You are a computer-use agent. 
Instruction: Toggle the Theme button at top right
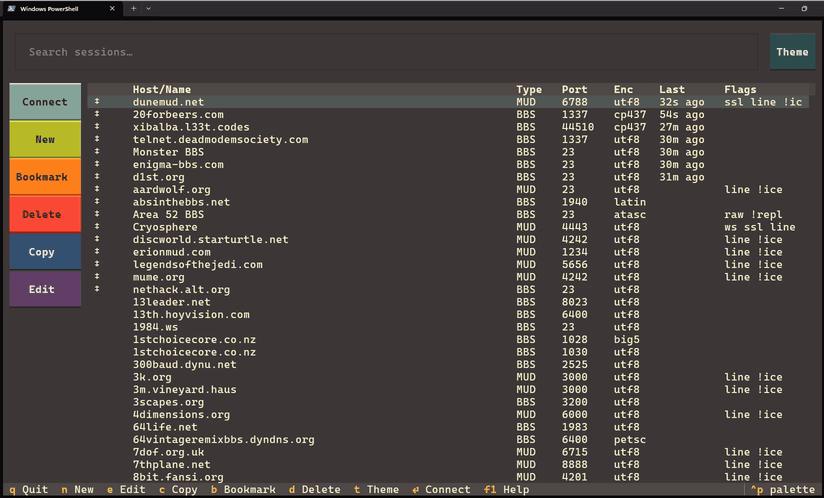pyautogui.click(x=792, y=52)
